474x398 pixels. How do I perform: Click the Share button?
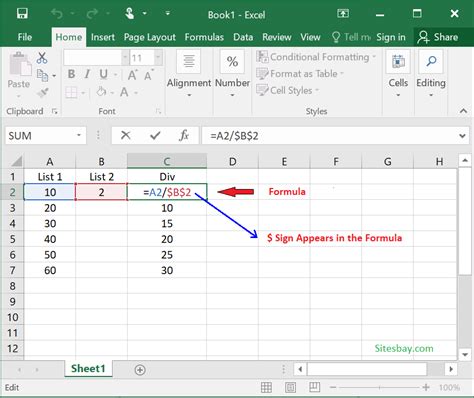tap(438, 37)
